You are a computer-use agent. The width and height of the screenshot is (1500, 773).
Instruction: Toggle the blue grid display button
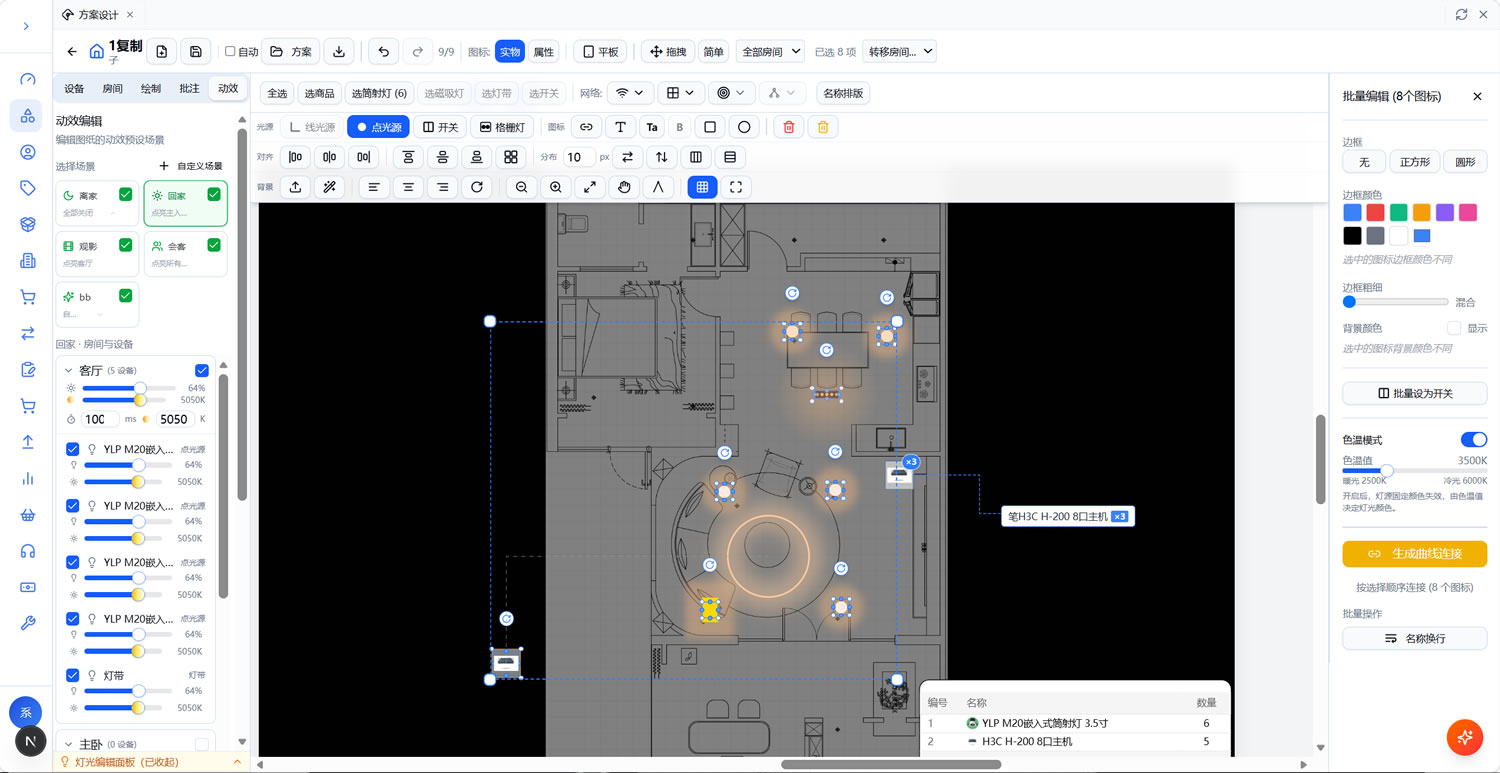click(702, 187)
